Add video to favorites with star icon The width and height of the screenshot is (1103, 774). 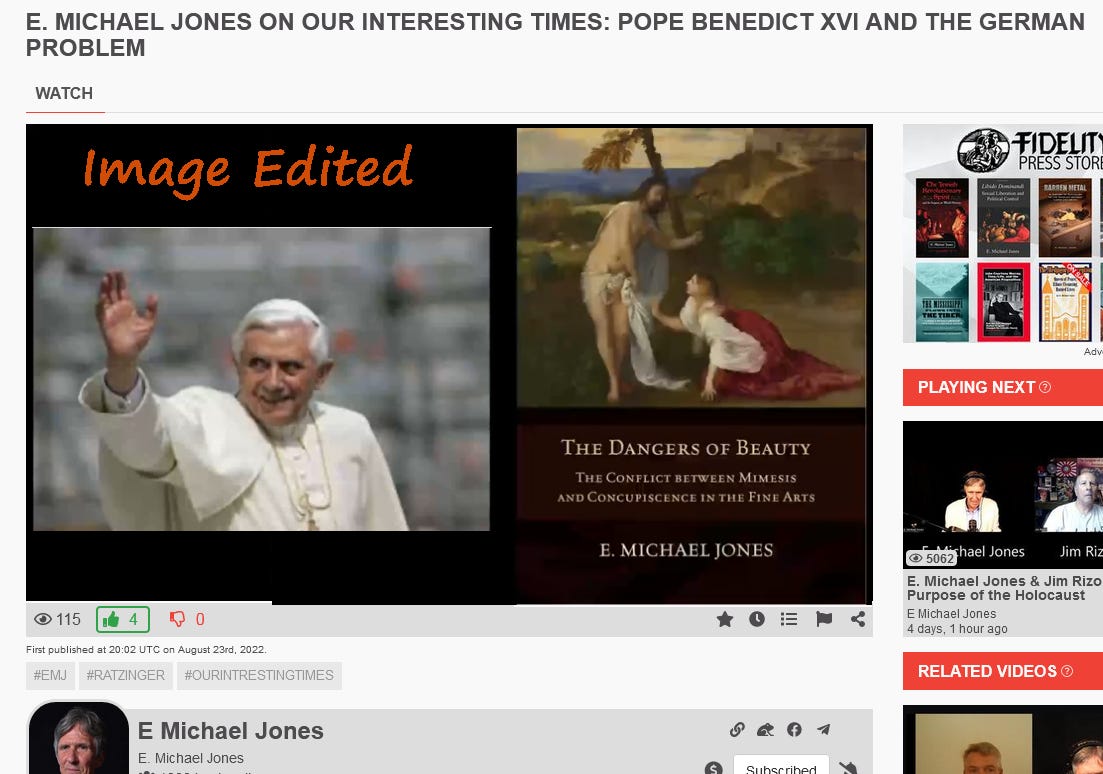tap(725, 619)
